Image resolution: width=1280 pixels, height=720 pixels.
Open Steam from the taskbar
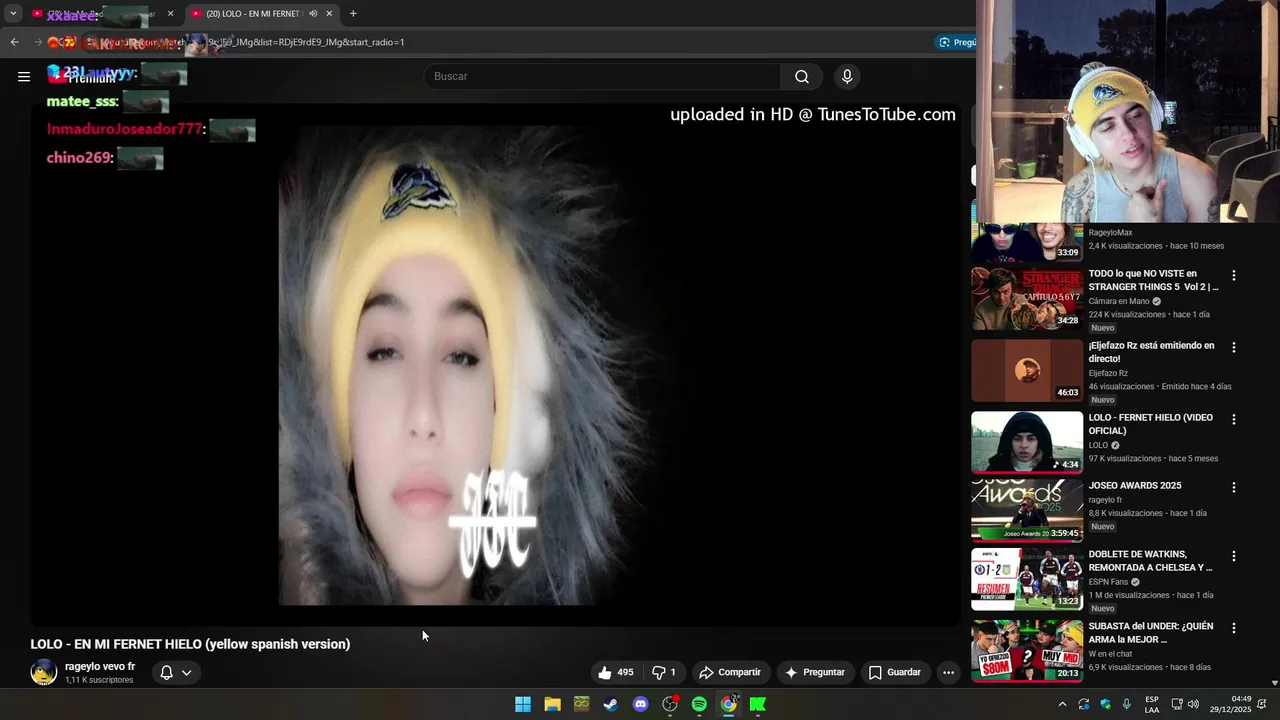pos(611,704)
